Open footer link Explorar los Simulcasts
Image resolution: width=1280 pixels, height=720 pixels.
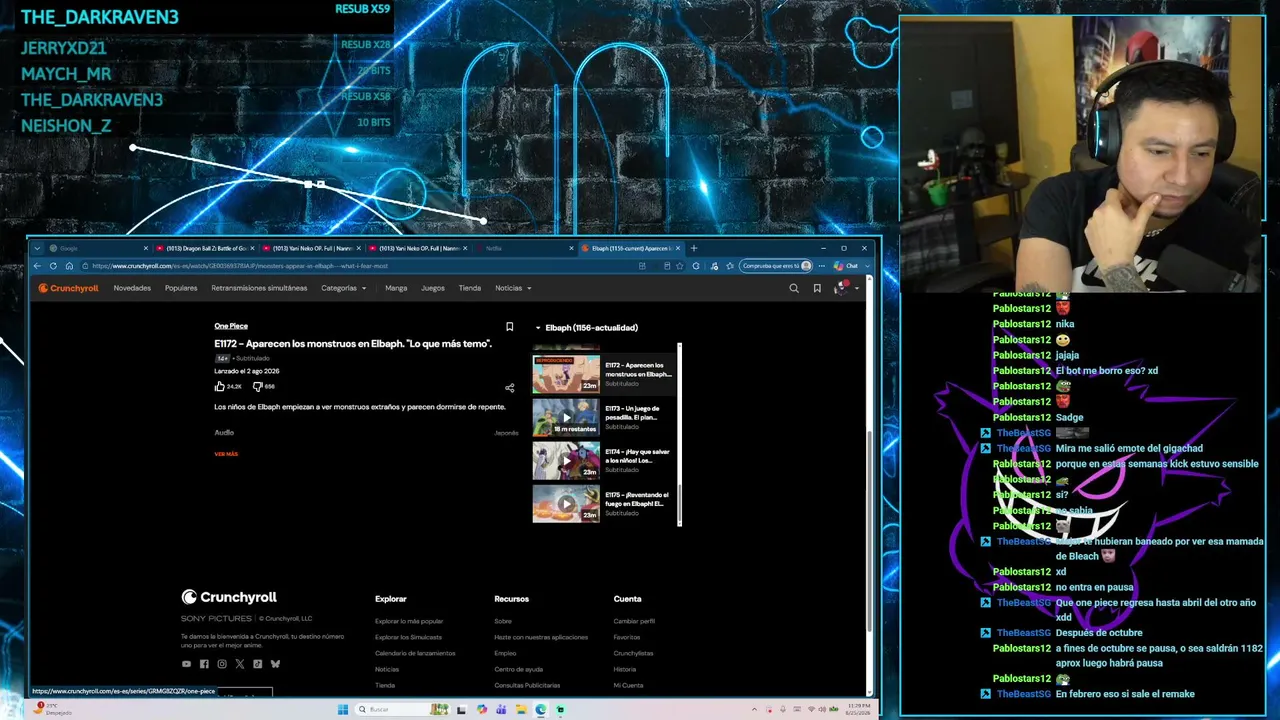[x=408, y=637]
